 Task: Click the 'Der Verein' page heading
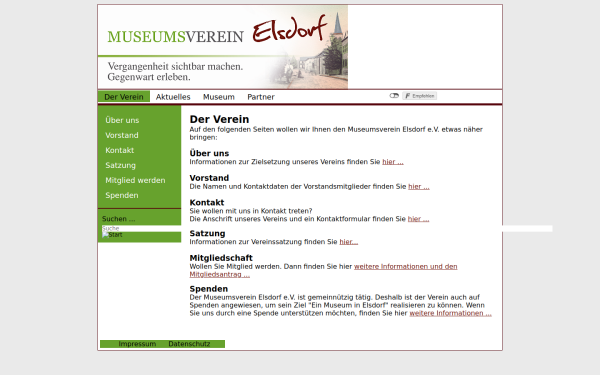(x=219, y=119)
